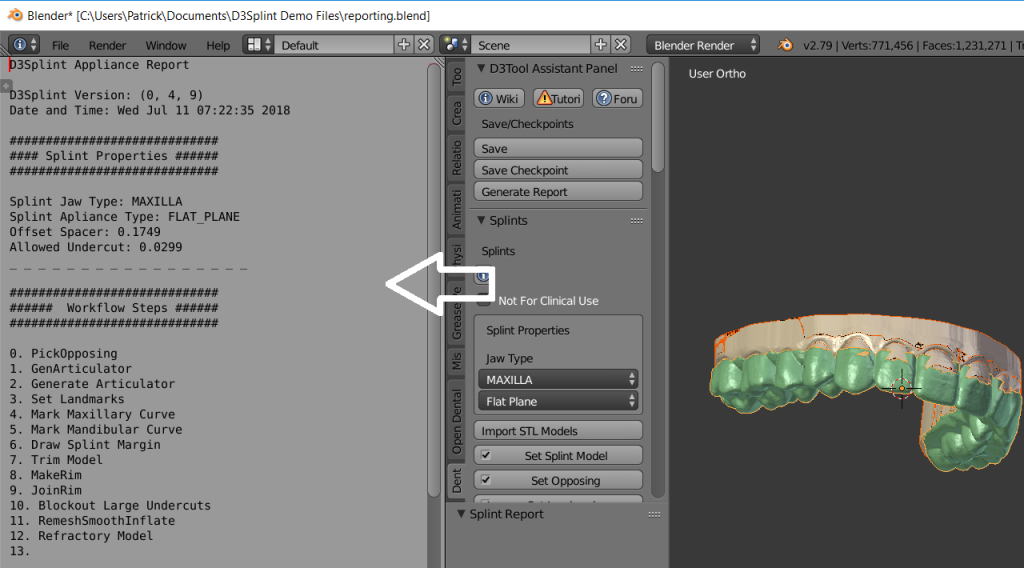Image resolution: width=1024 pixels, height=568 pixels.
Task: Click the Import STL Models button
Action: pyautogui.click(x=558, y=431)
